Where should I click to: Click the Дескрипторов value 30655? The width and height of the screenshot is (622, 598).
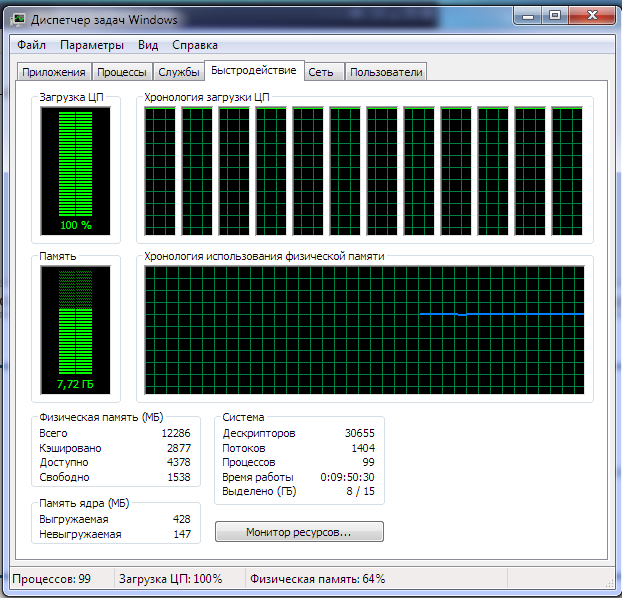point(359,433)
